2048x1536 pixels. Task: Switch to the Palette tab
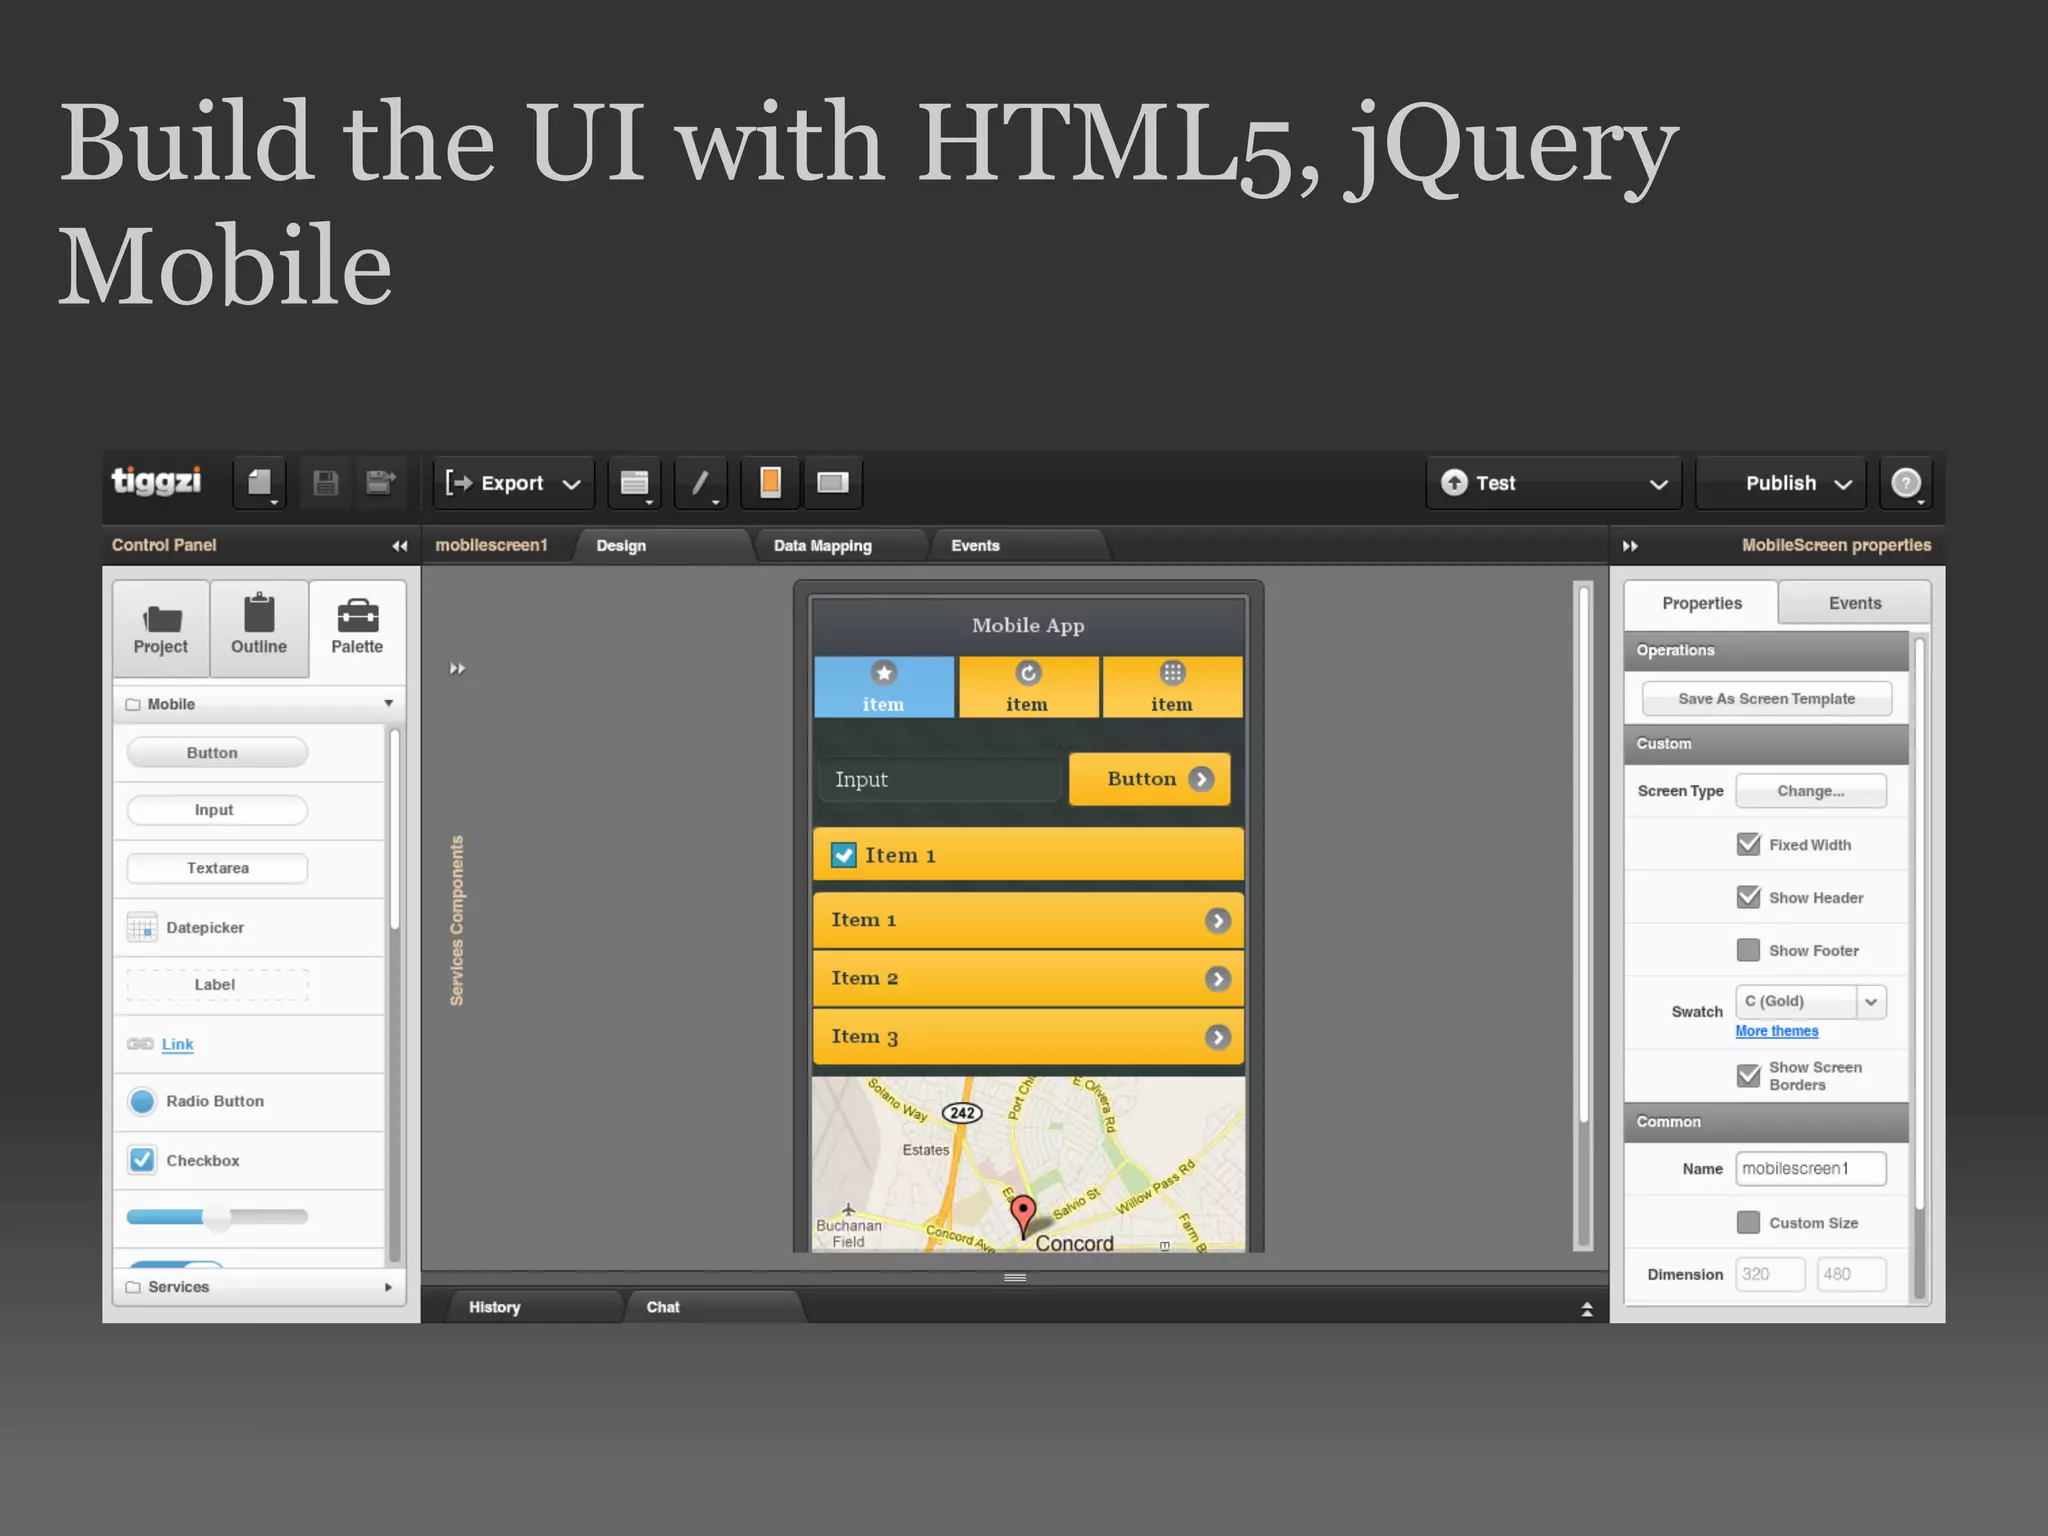click(357, 629)
